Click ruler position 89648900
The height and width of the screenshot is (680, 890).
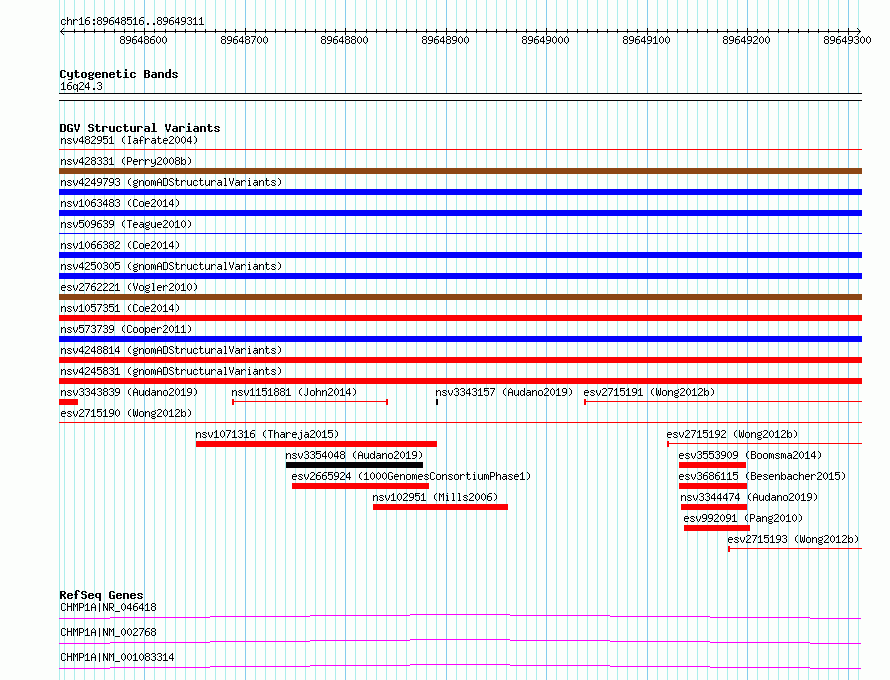(446, 40)
